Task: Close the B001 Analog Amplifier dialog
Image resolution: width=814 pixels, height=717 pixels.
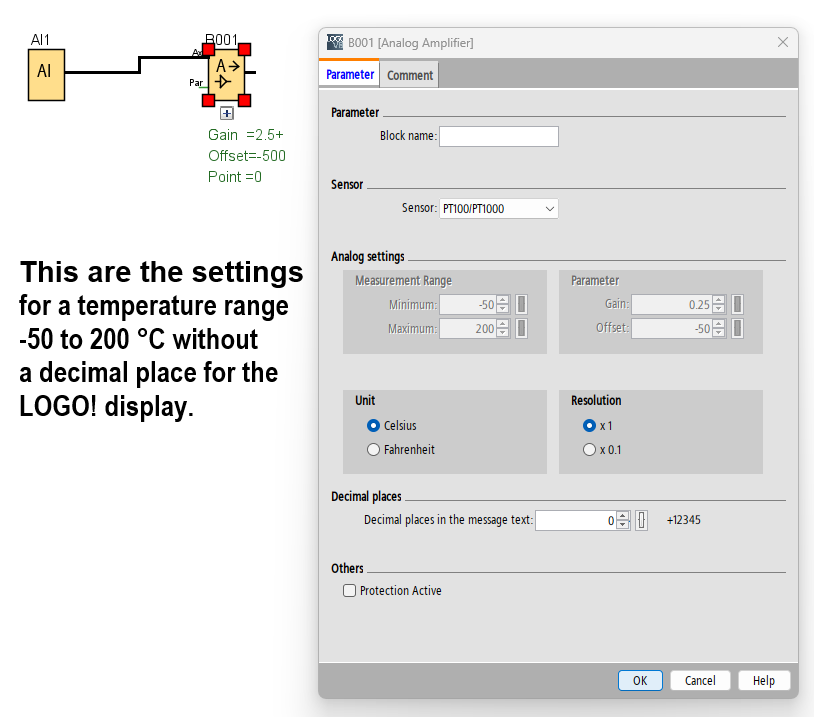Action: (783, 42)
